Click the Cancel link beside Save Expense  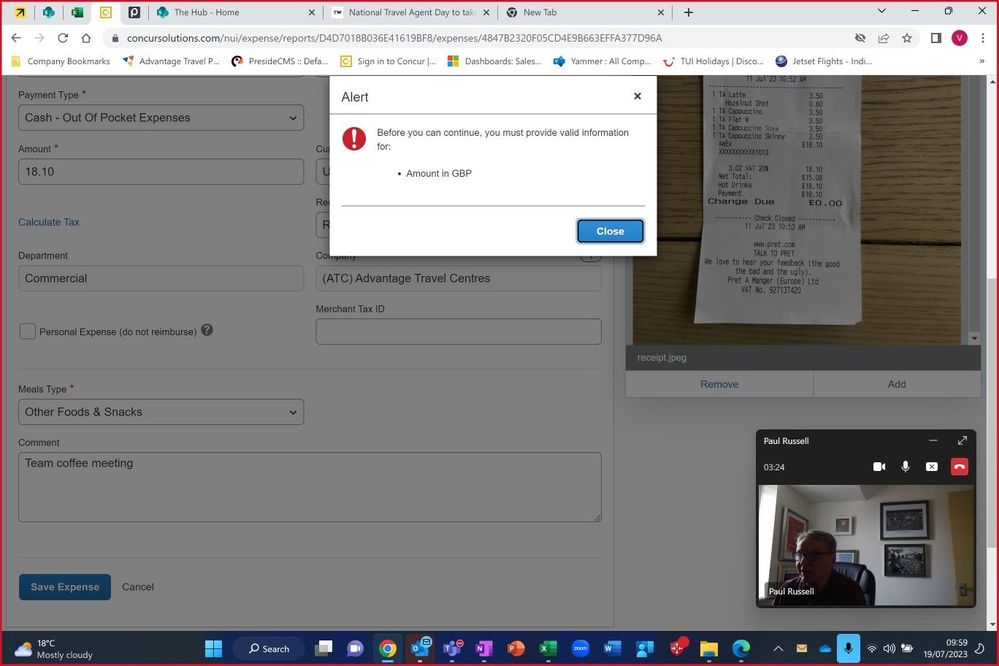(138, 587)
